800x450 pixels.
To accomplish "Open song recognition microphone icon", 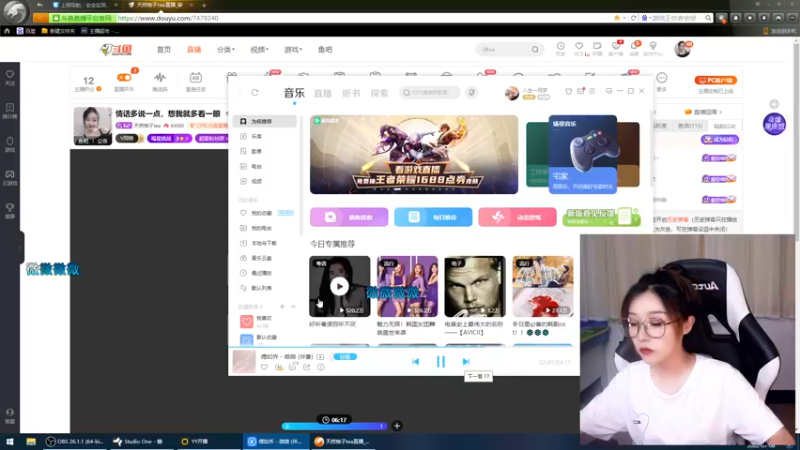I will (471, 92).
